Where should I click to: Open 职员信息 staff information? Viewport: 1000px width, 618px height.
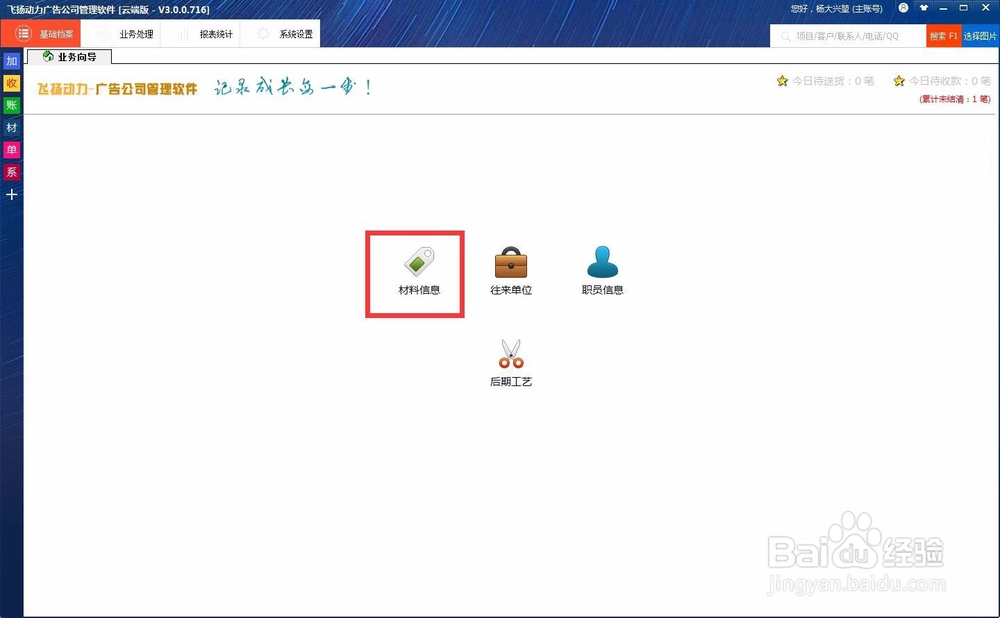603,262
